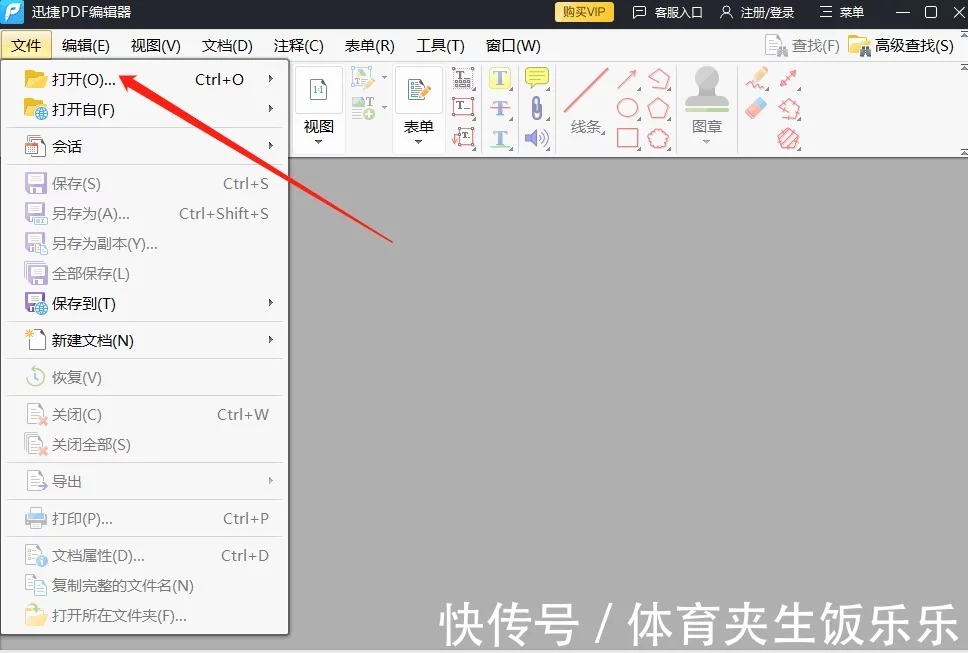Viewport: 968px width, 653px height.
Task: Click the add image/text content icon
Action: coord(363,107)
